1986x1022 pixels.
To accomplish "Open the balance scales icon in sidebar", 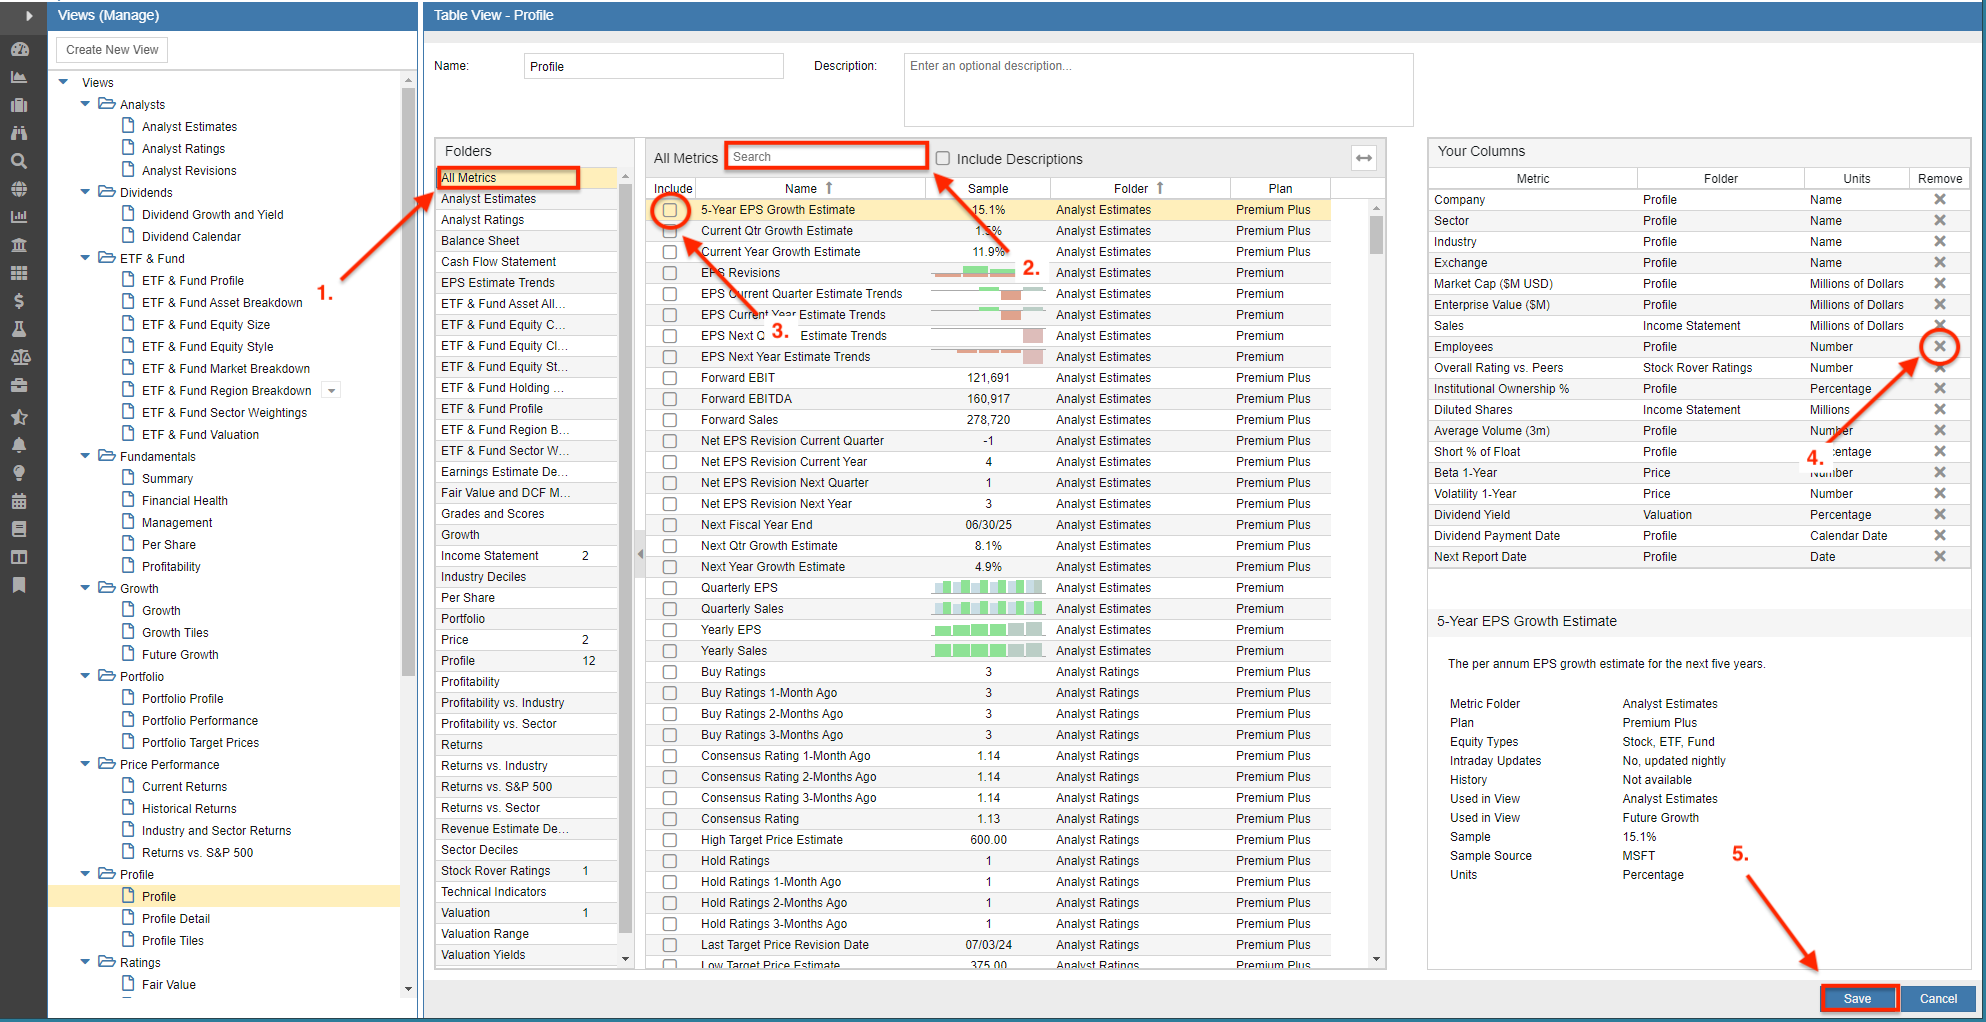I will coord(19,357).
